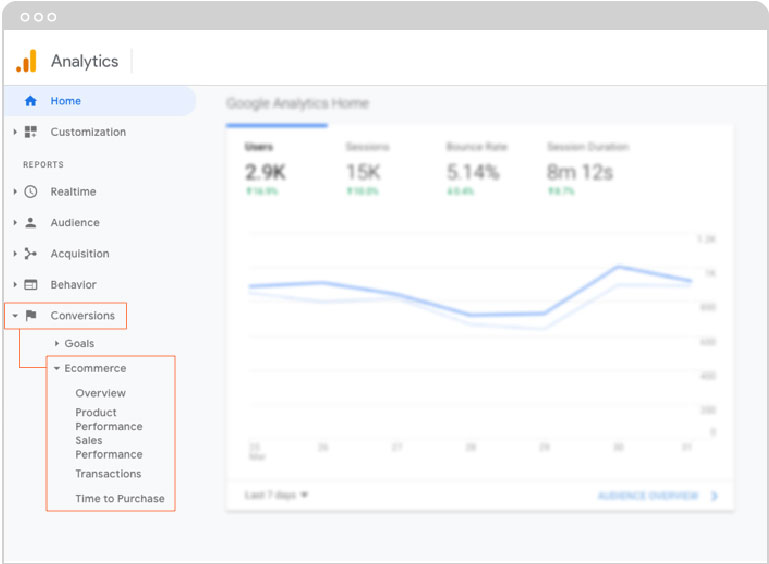Viewport: 769px width, 564px height.
Task: Open the Last 7 days dropdown
Action: click(276, 495)
